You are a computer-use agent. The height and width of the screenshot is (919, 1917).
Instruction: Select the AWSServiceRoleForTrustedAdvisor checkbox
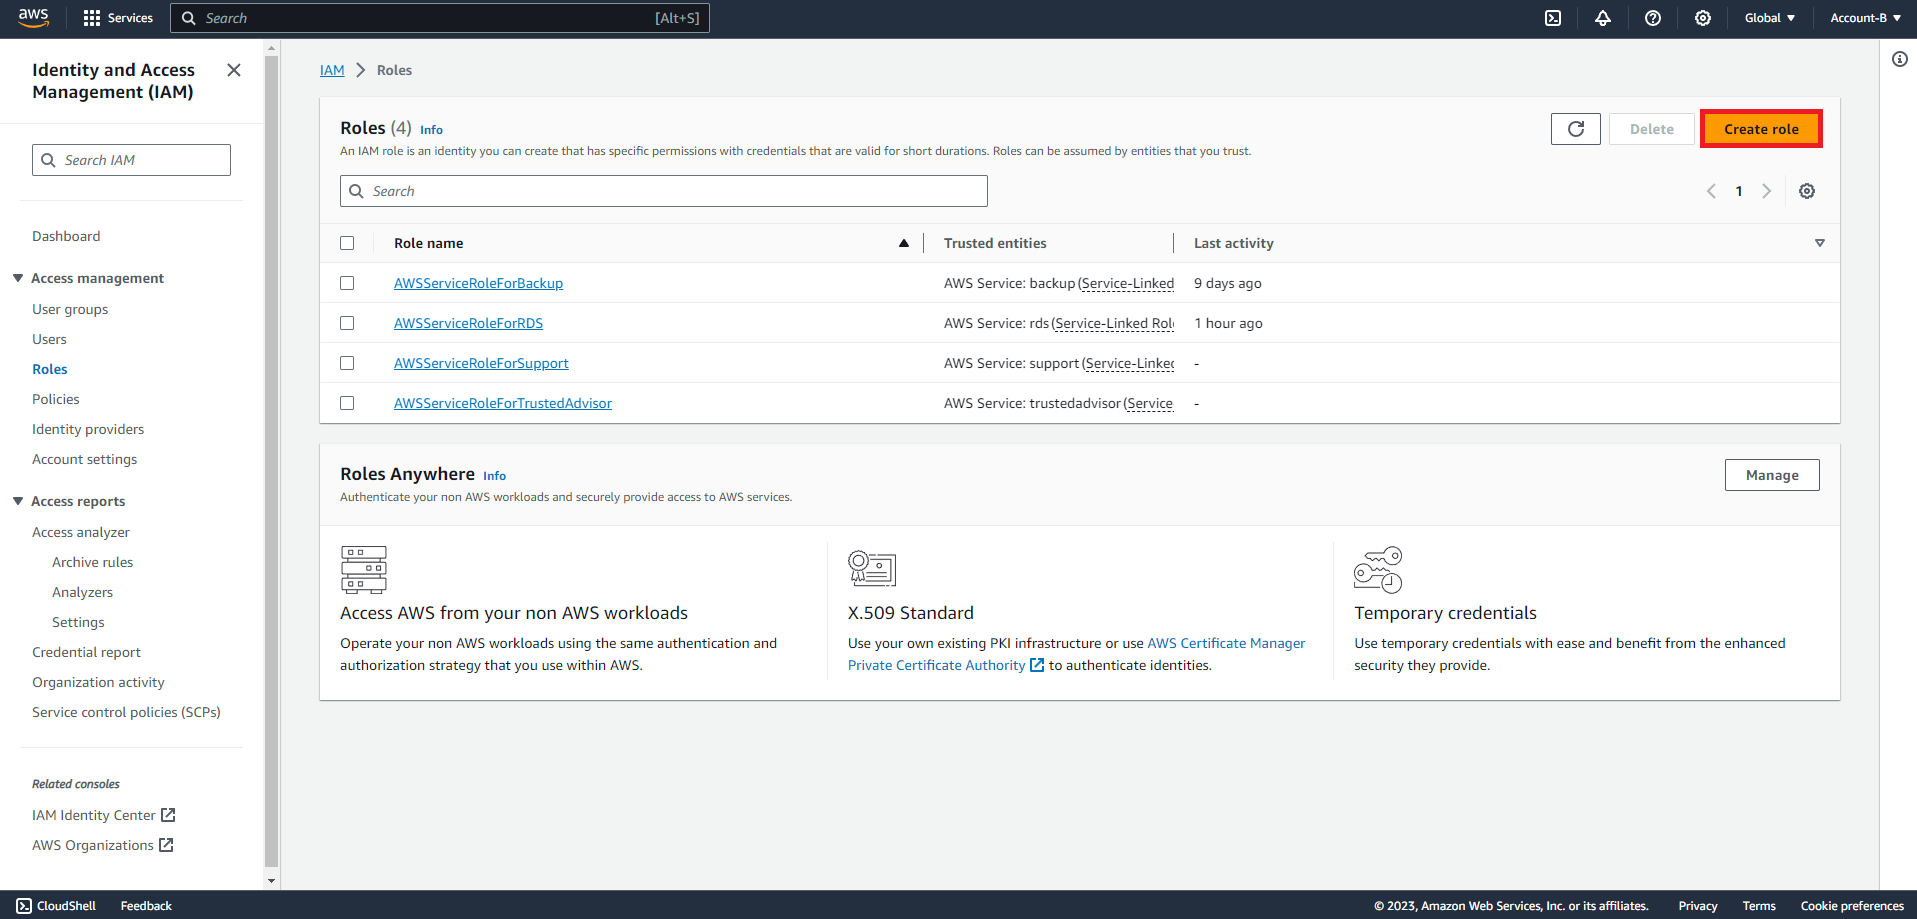[347, 403]
